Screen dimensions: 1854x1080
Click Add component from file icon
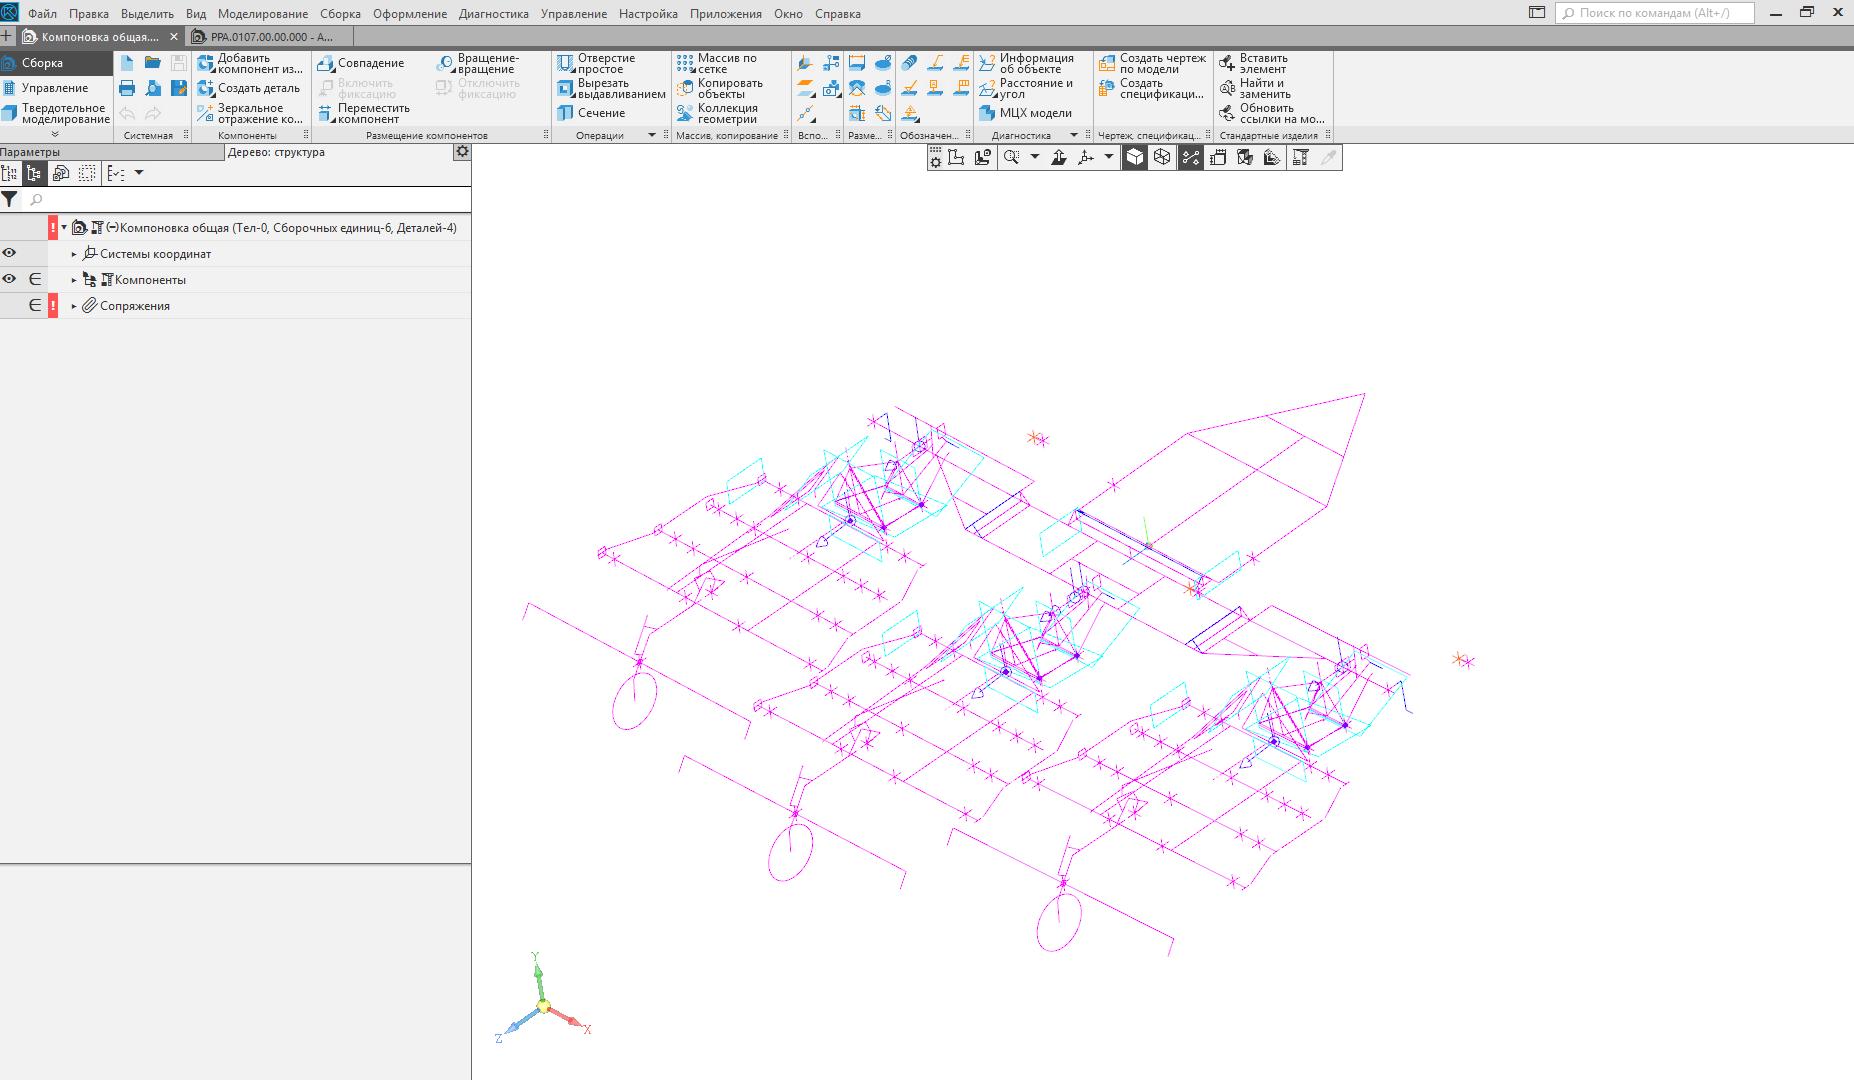click(206, 63)
